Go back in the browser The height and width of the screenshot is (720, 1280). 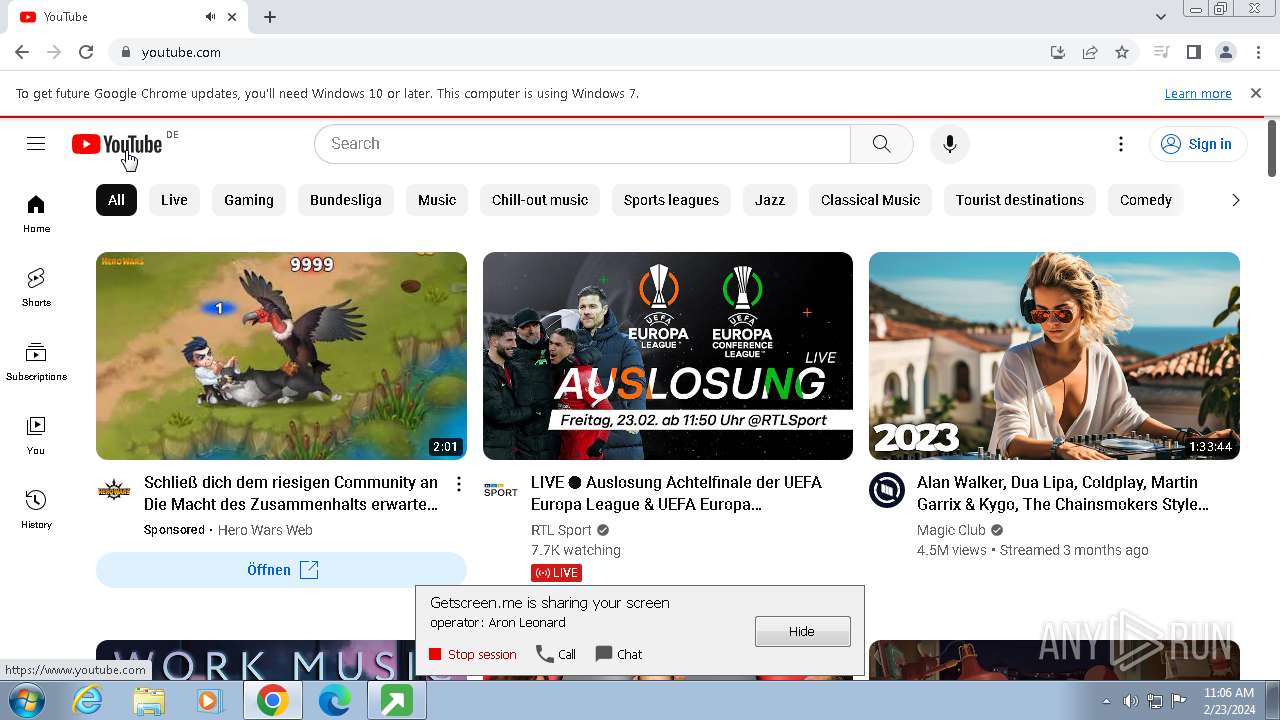[22, 52]
